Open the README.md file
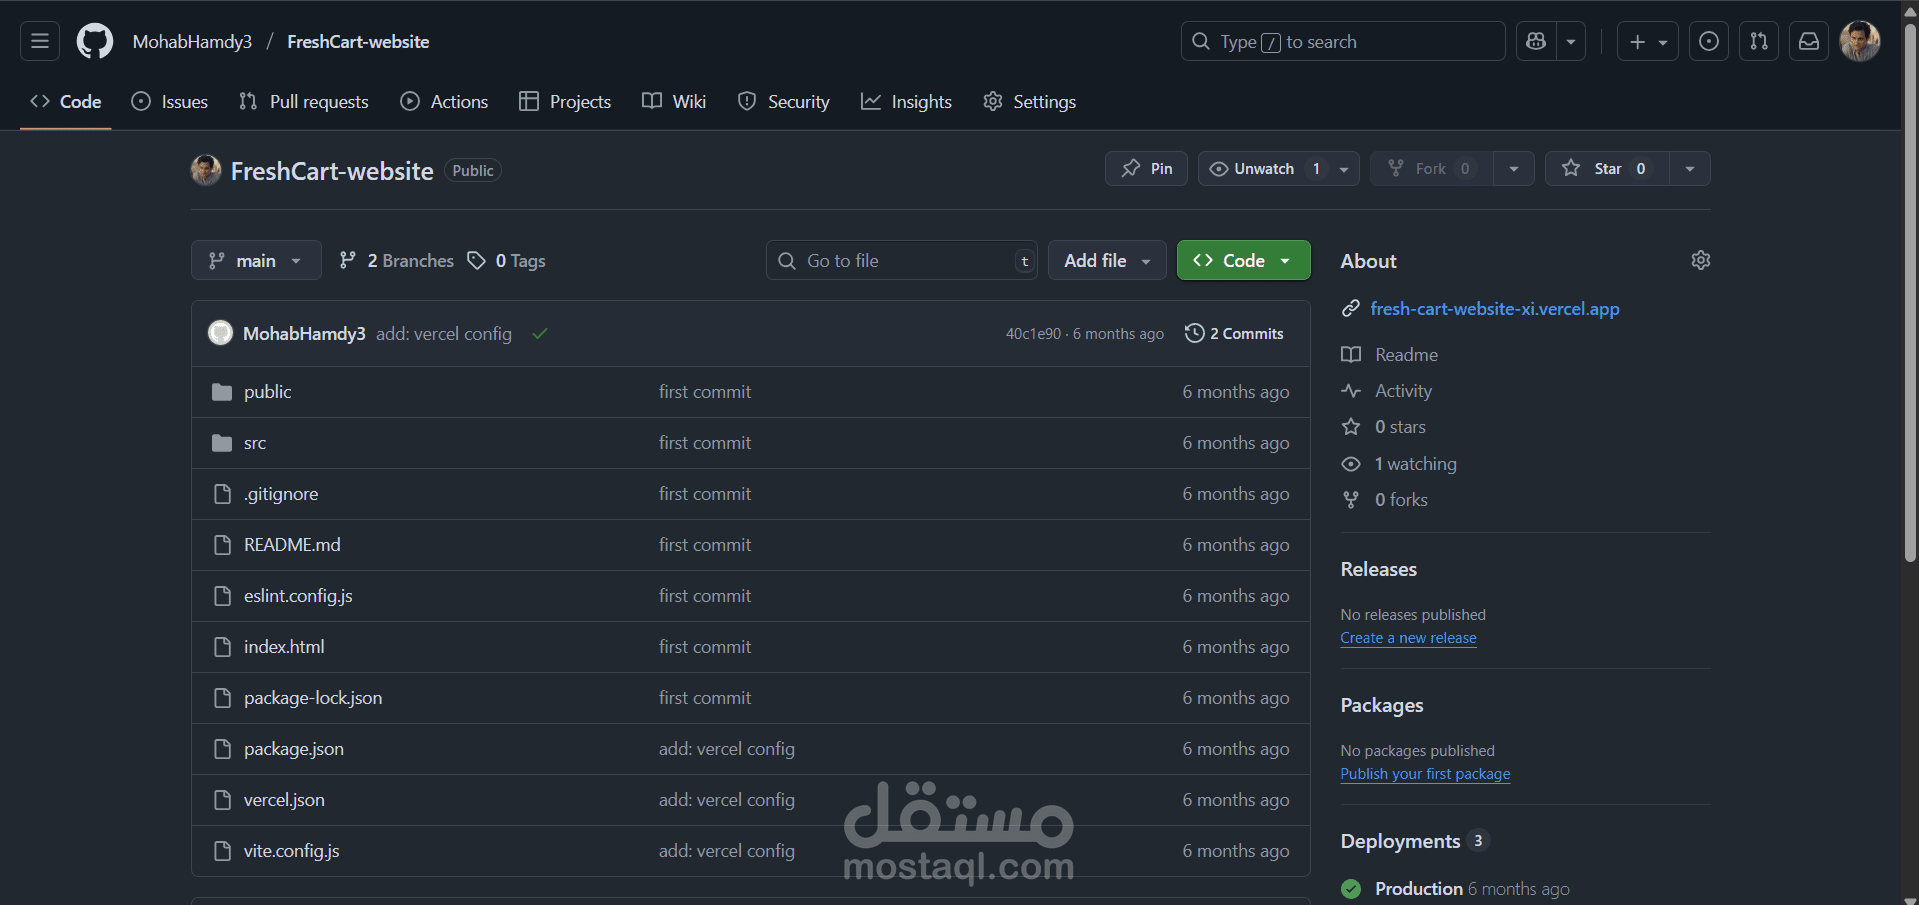The image size is (1919, 905). pos(292,545)
